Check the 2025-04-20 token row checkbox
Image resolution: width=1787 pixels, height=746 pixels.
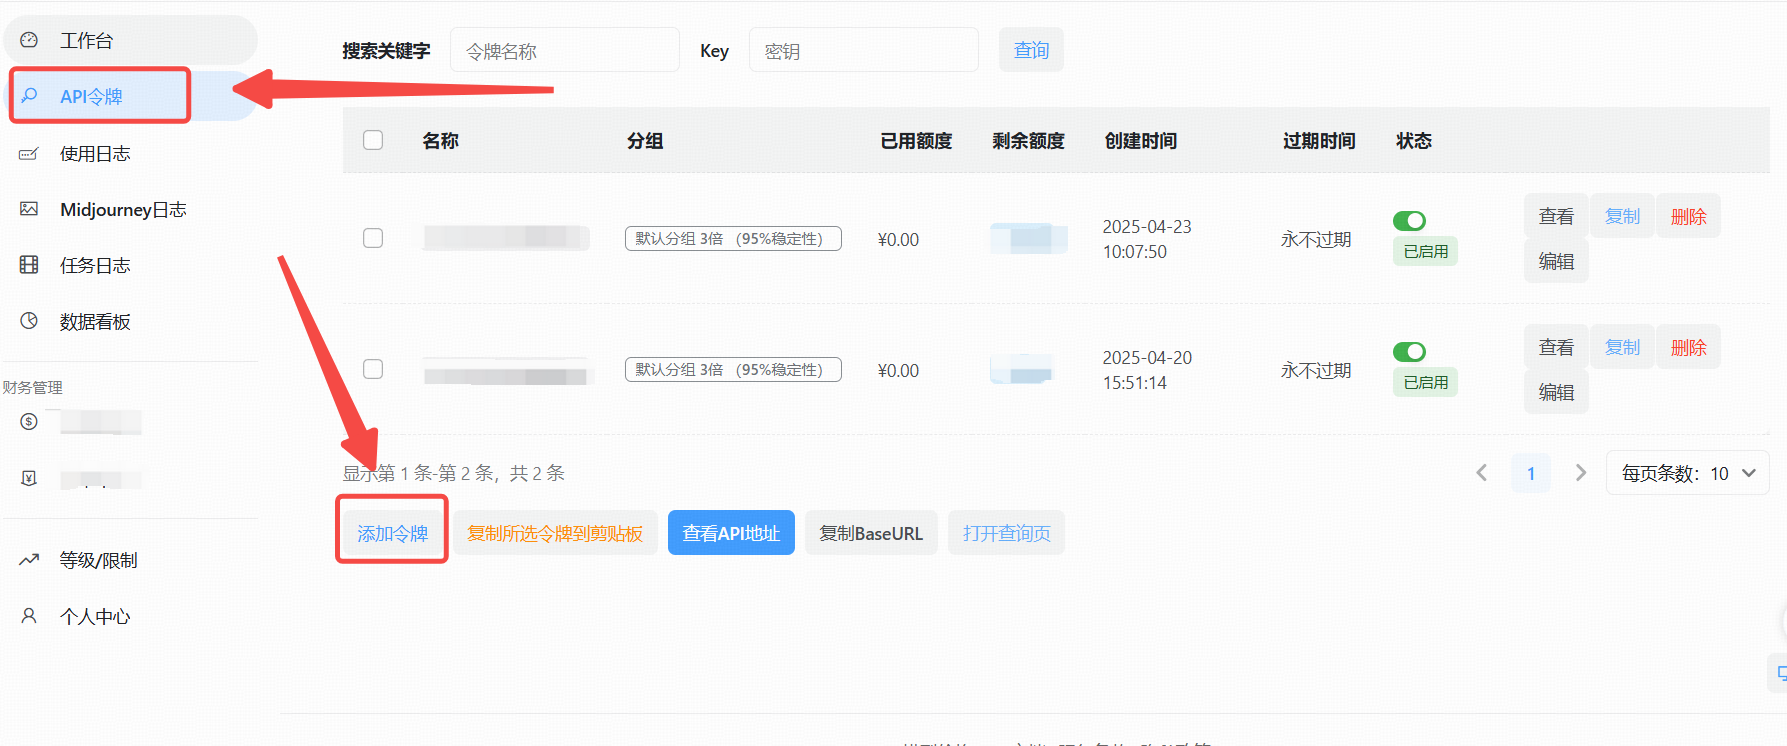[373, 369]
